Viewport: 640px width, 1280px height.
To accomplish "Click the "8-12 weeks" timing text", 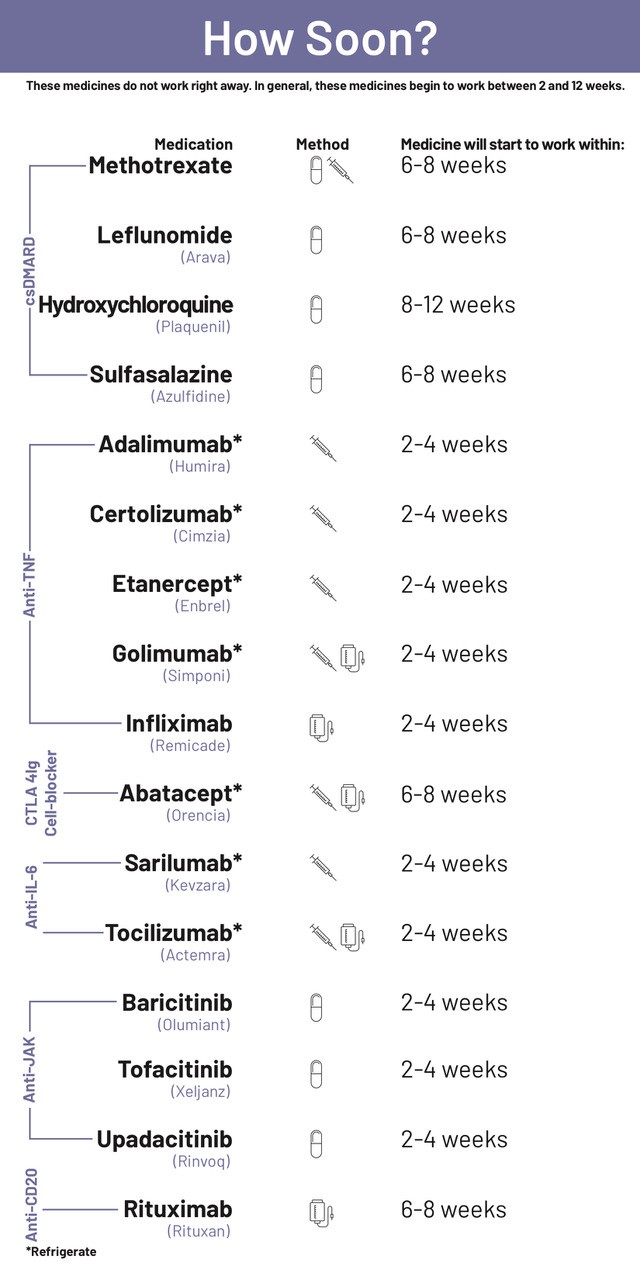I will (x=458, y=305).
